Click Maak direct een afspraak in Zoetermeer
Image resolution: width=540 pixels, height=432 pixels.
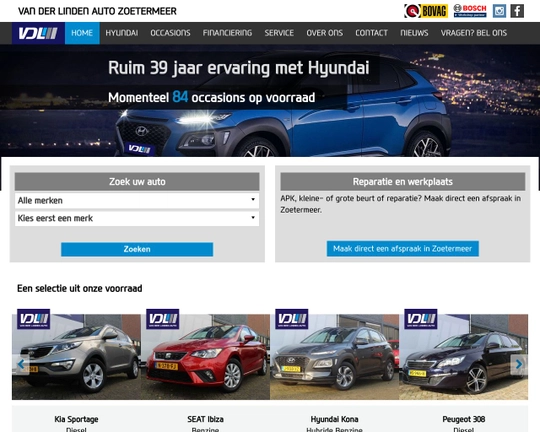403,248
